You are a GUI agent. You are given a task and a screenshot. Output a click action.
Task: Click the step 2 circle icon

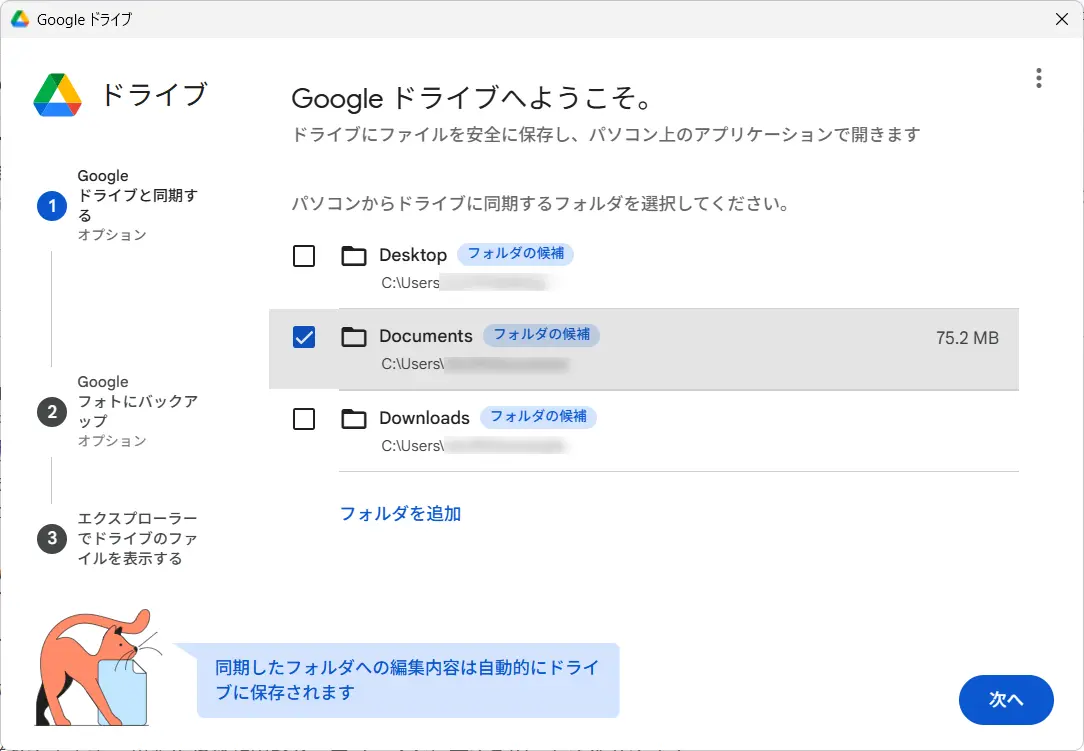click(x=52, y=412)
